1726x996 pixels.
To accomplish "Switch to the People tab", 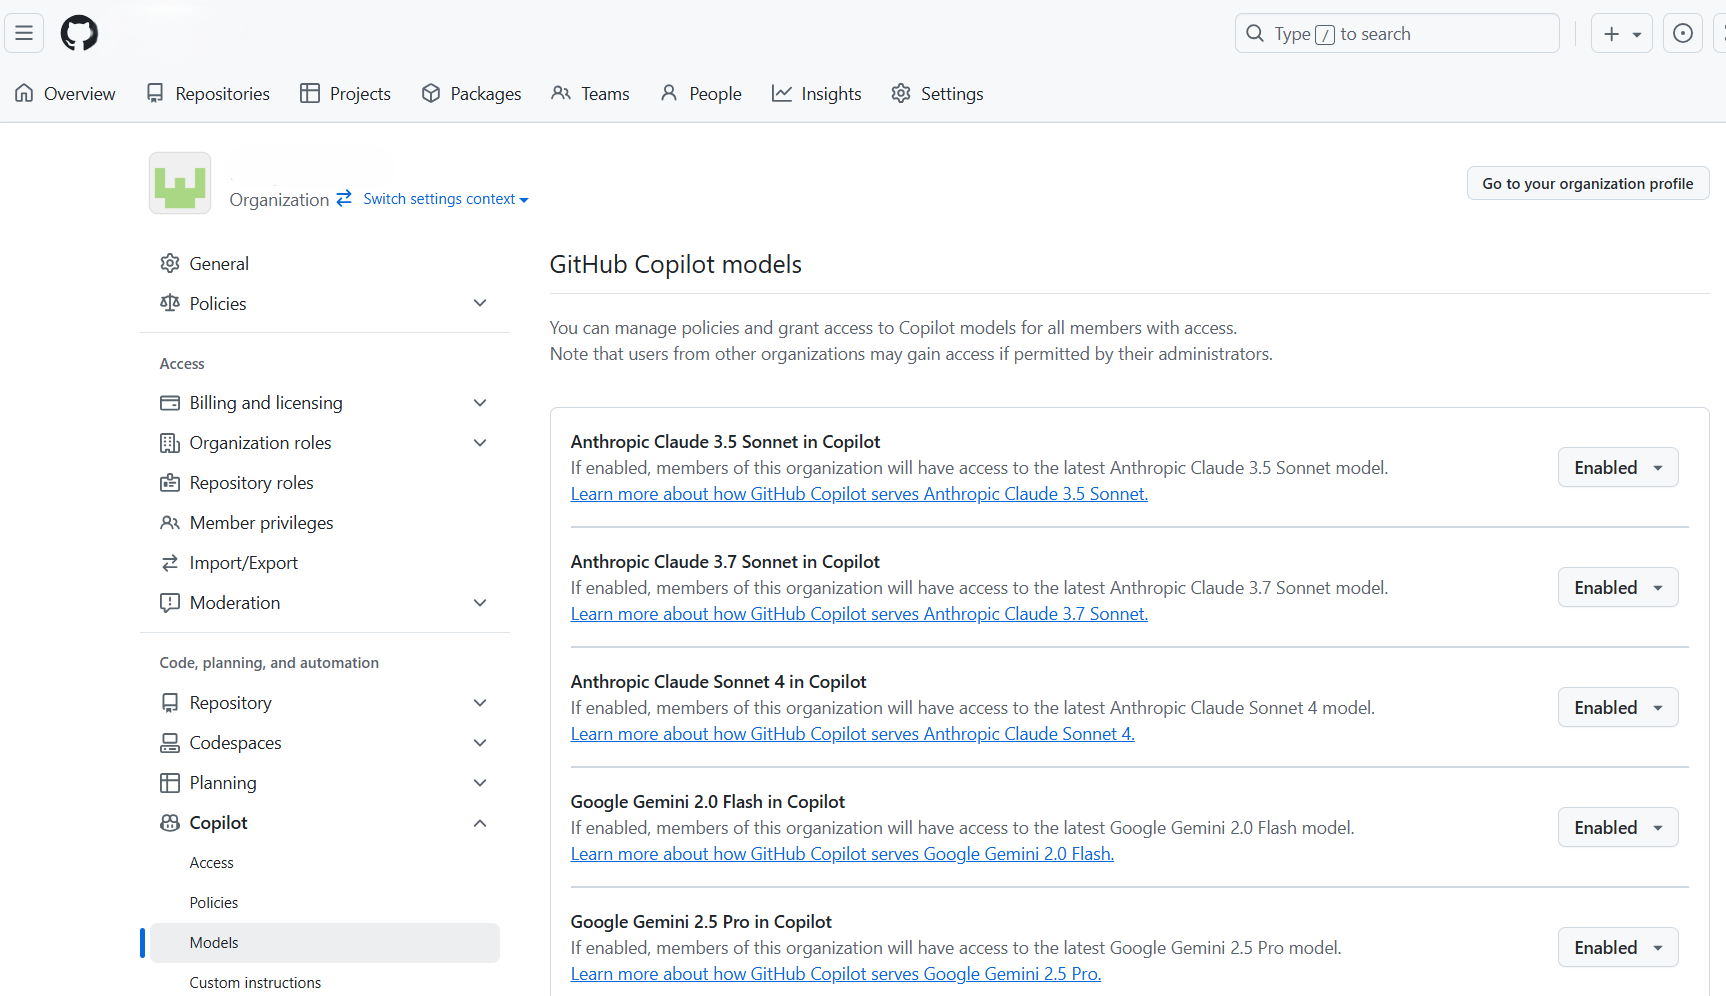I will tap(701, 93).
